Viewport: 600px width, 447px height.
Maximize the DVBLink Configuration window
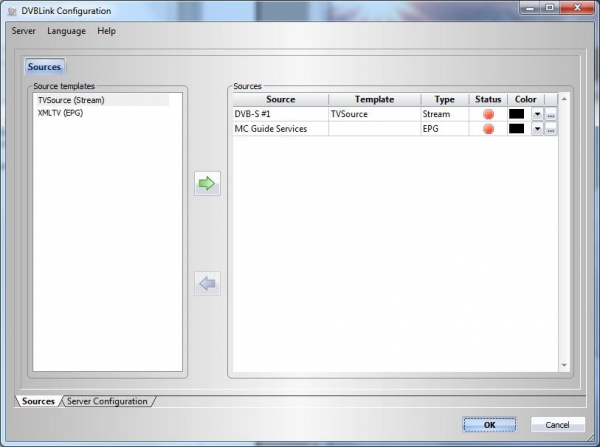pos(550,8)
